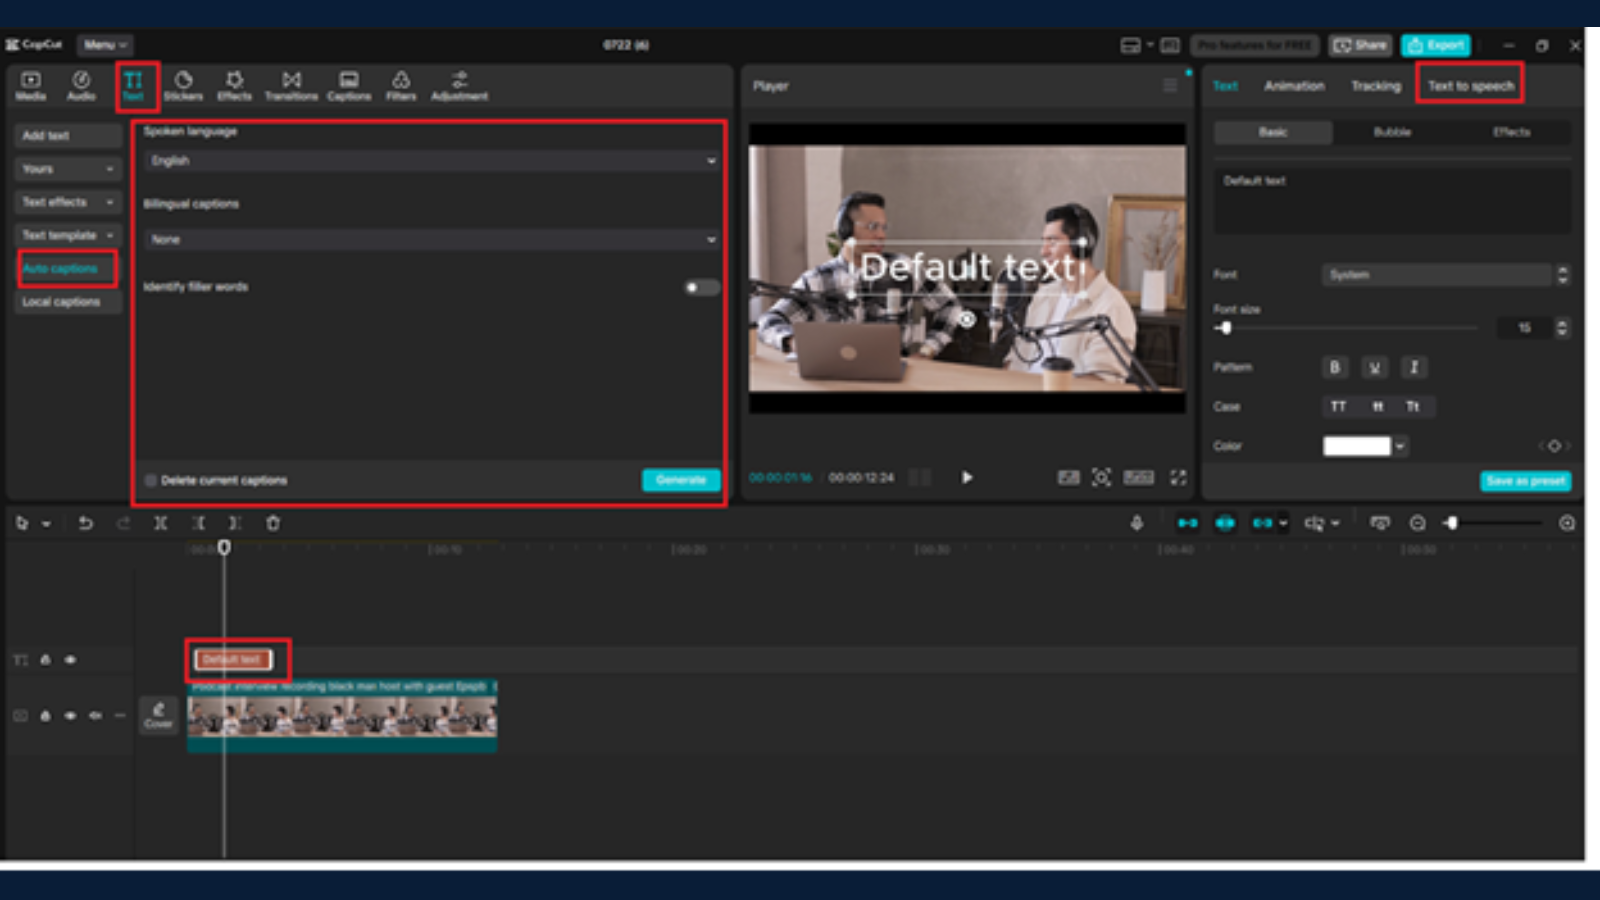Image resolution: width=1600 pixels, height=900 pixels.
Task: Click the undo arrow in timeline toolbar
Action: click(86, 523)
